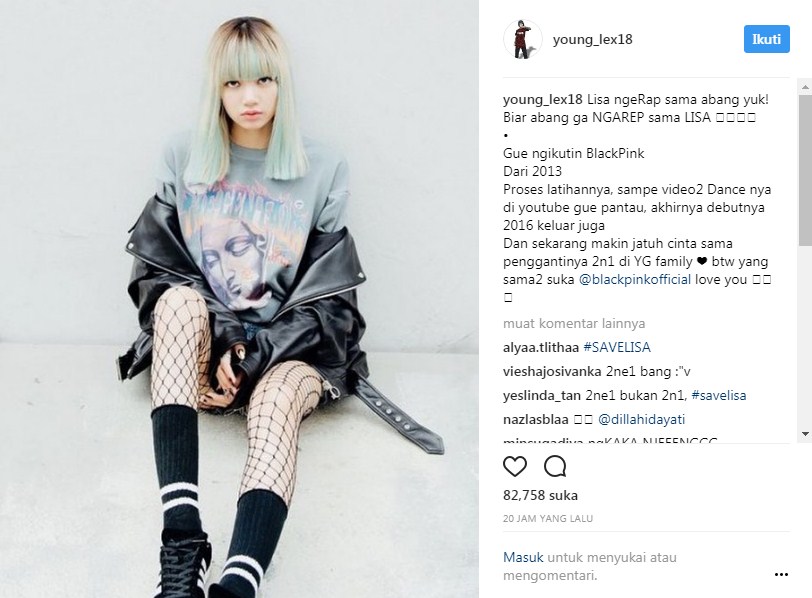This screenshot has height=598, width=812.
Task: Follow the account with the Ikuti button
Action: [766, 39]
